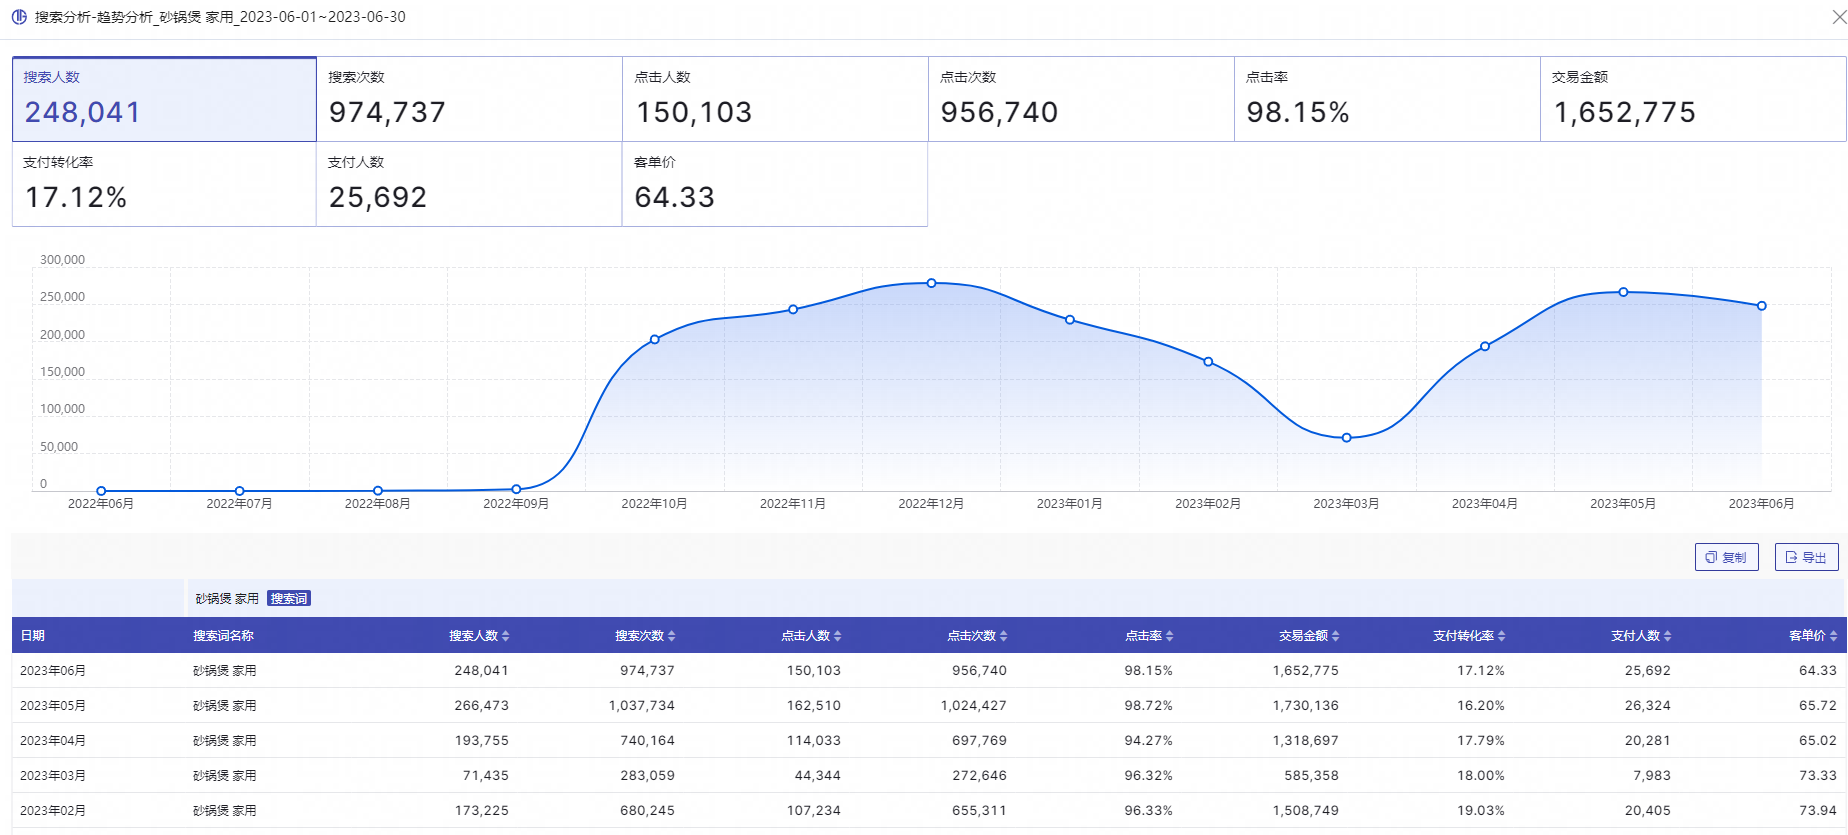Select the 交易金额 metric card
1848x835 pixels.
pos(1692,99)
